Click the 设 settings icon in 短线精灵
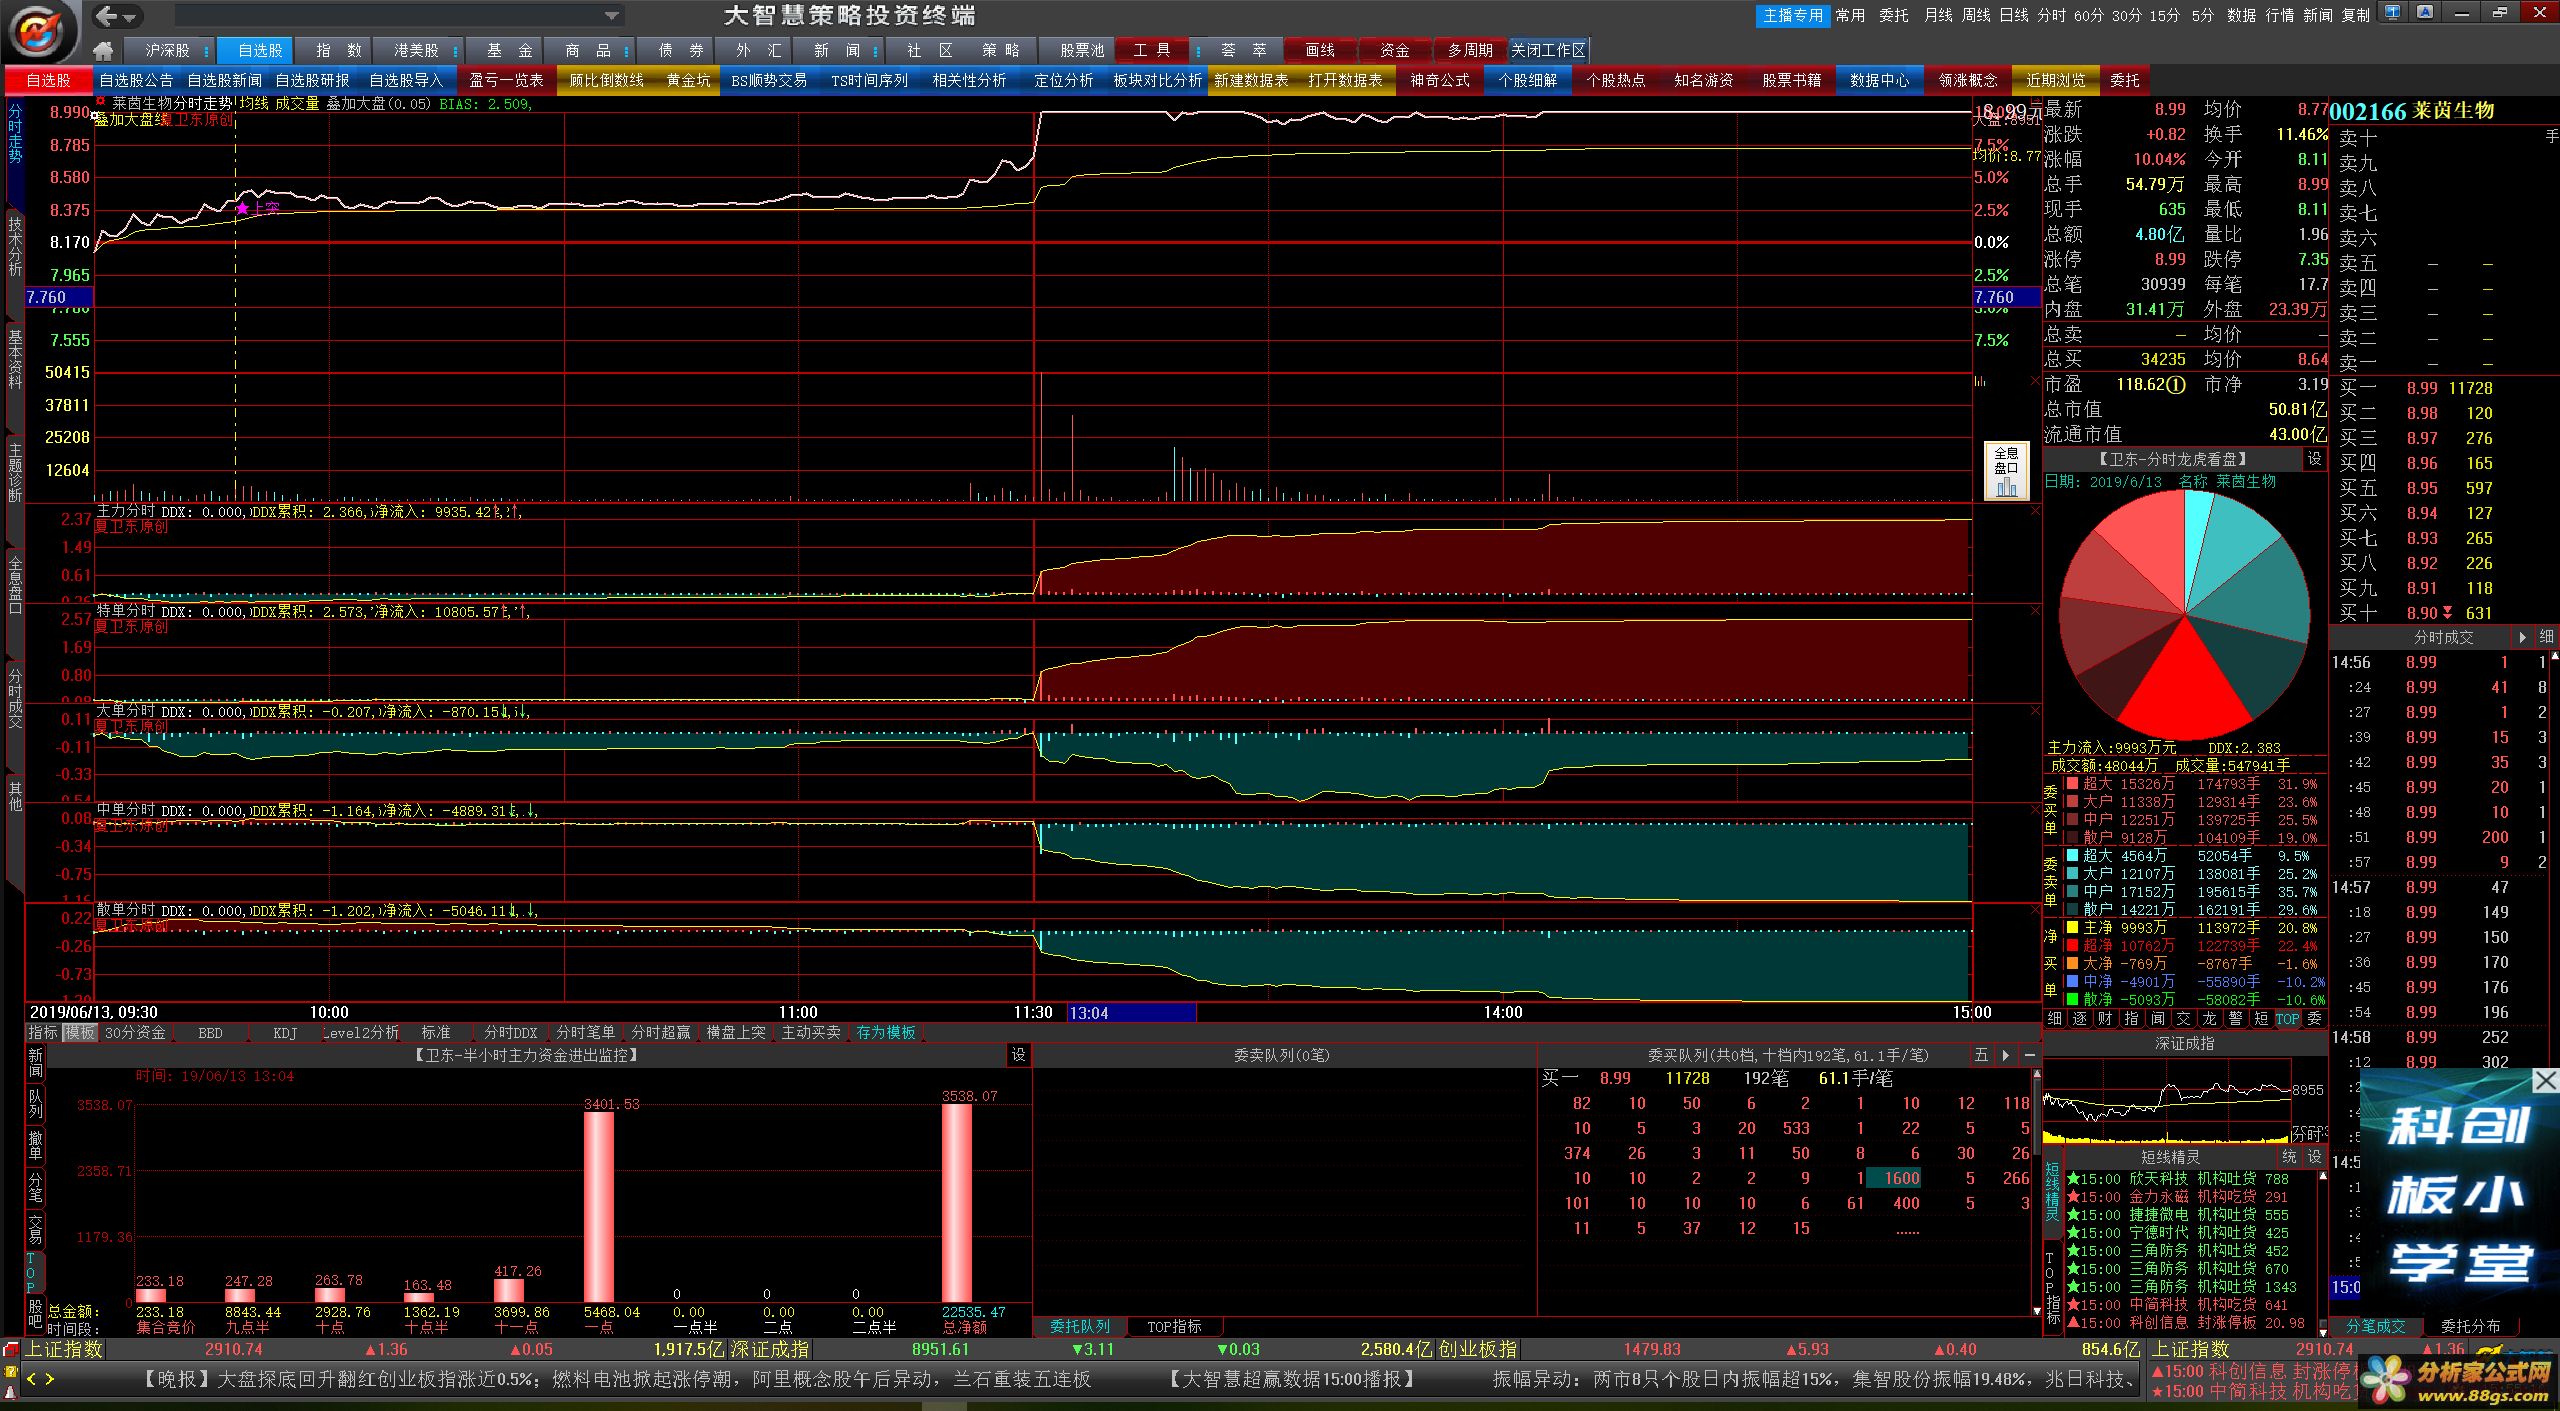The width and height of the screenshot is (2560, 1411). click(2314, 1156)
